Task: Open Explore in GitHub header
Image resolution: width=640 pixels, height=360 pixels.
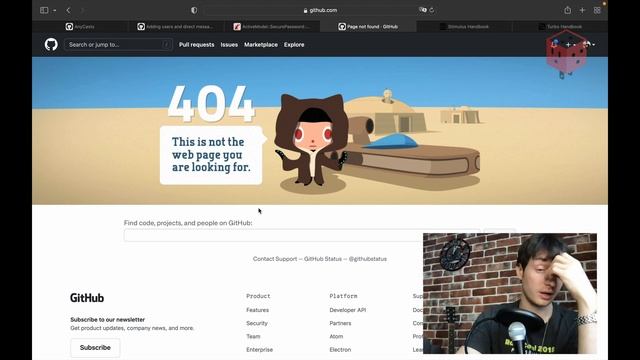Action: click(x=294, y=44)
